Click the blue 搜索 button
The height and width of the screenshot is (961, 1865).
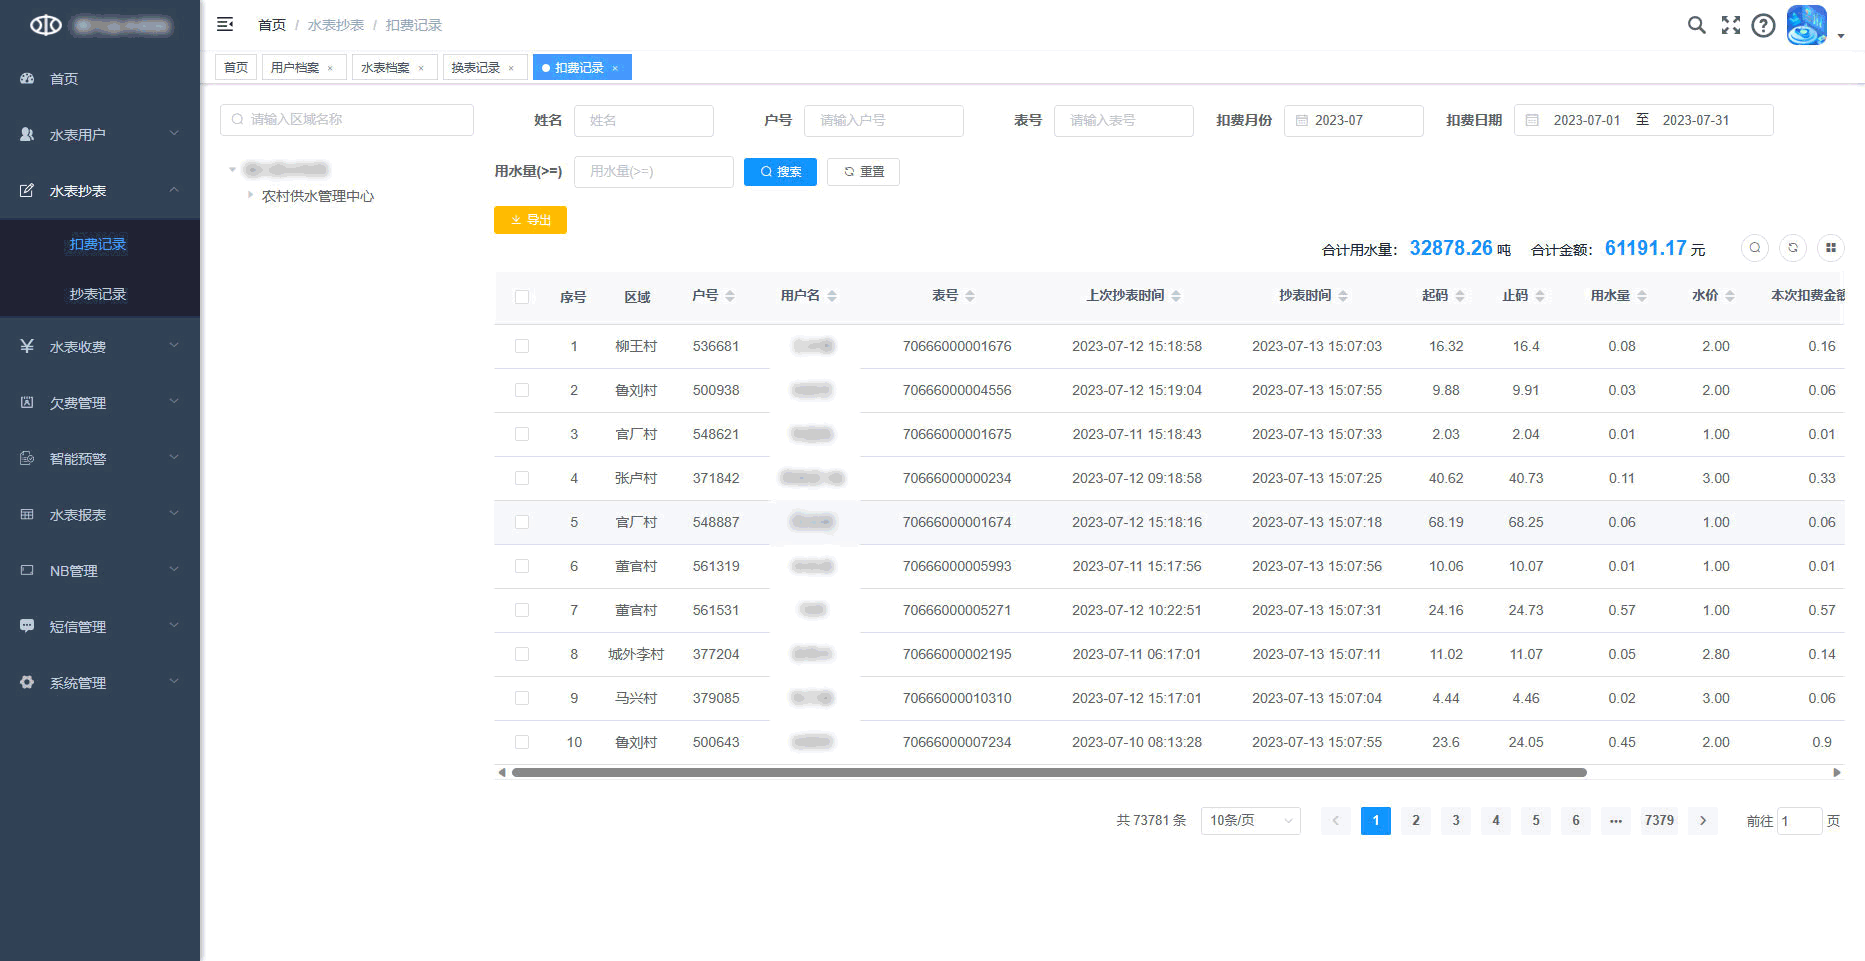click(x=780, y=172)
